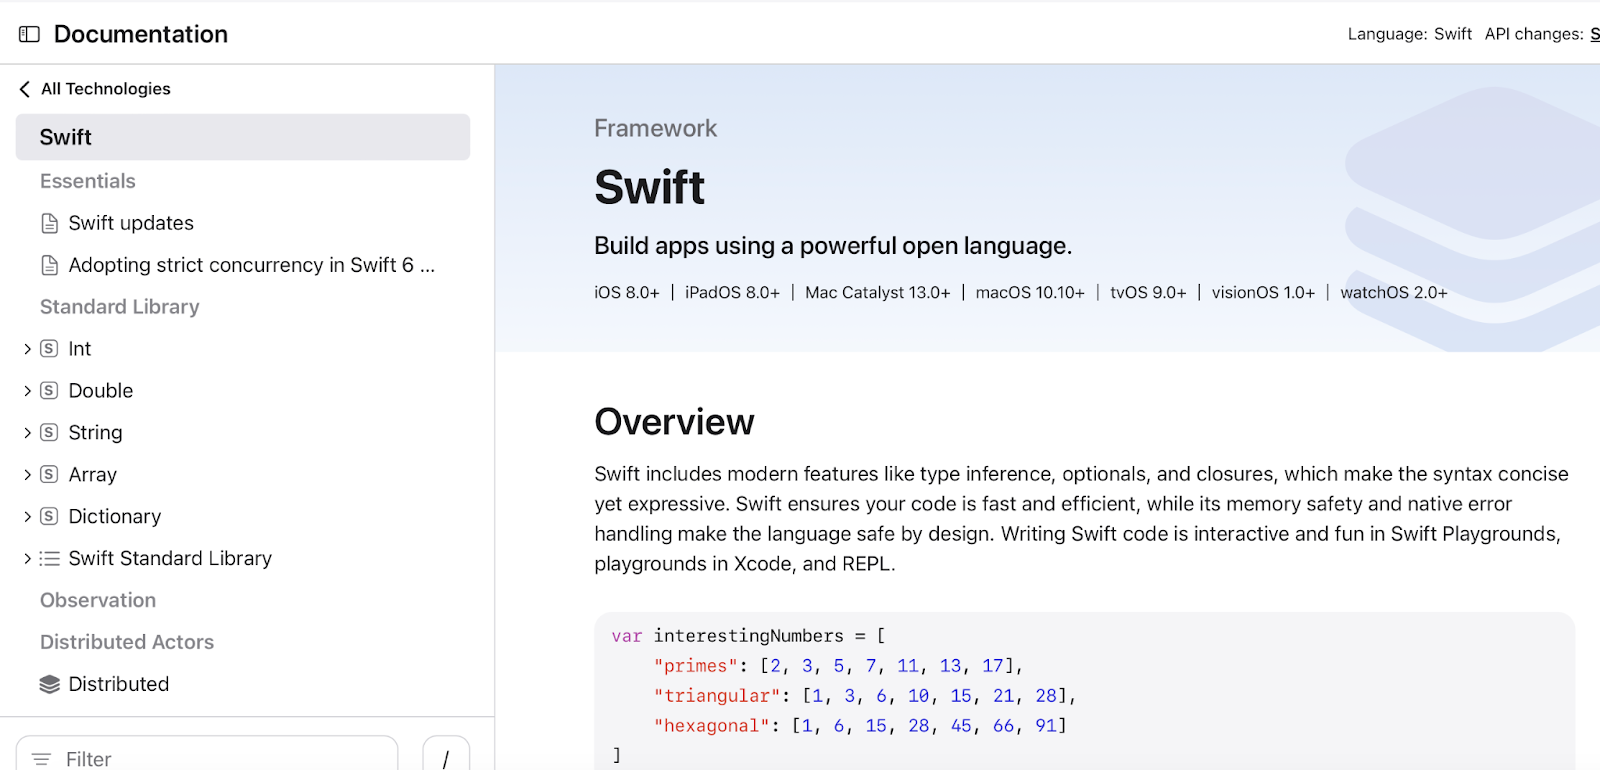The image size is (1600, 770).
Task: Open the API changes selector
Action: click(1541, 34)
